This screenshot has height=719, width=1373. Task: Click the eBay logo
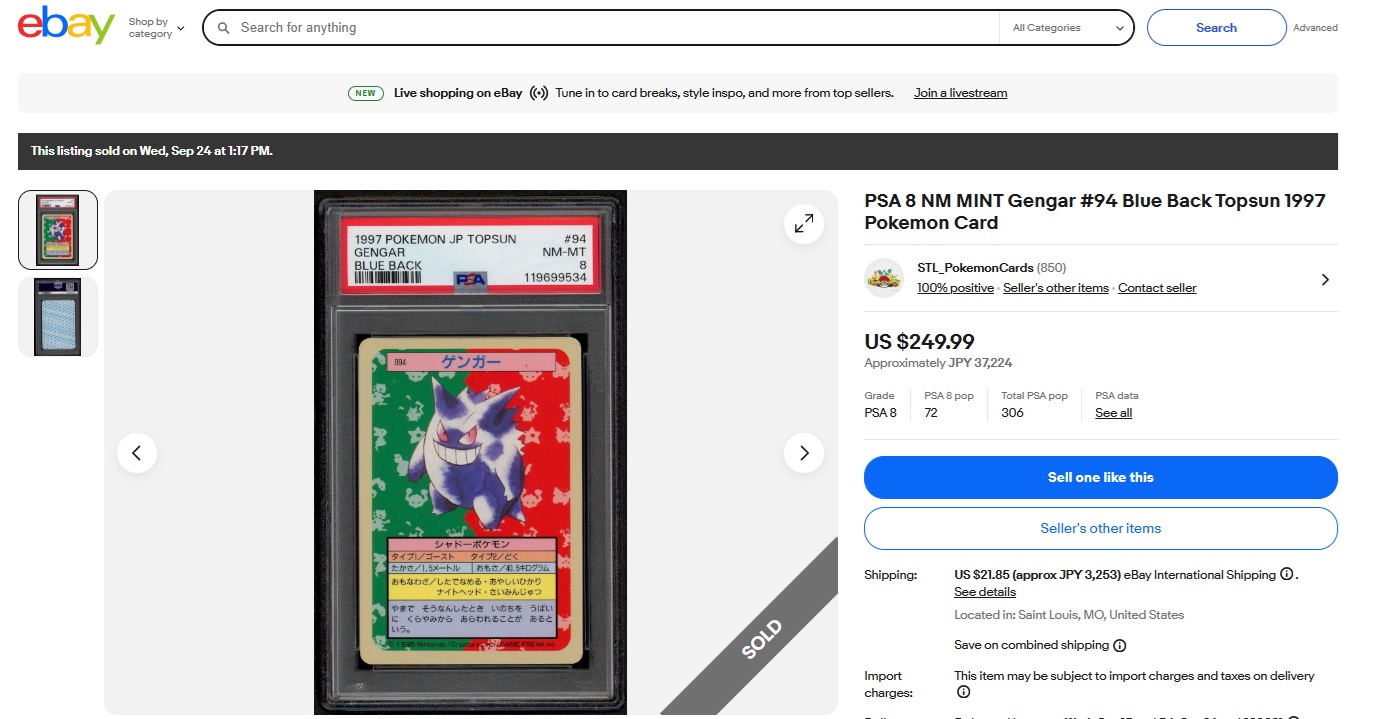(x=66, y=26)
